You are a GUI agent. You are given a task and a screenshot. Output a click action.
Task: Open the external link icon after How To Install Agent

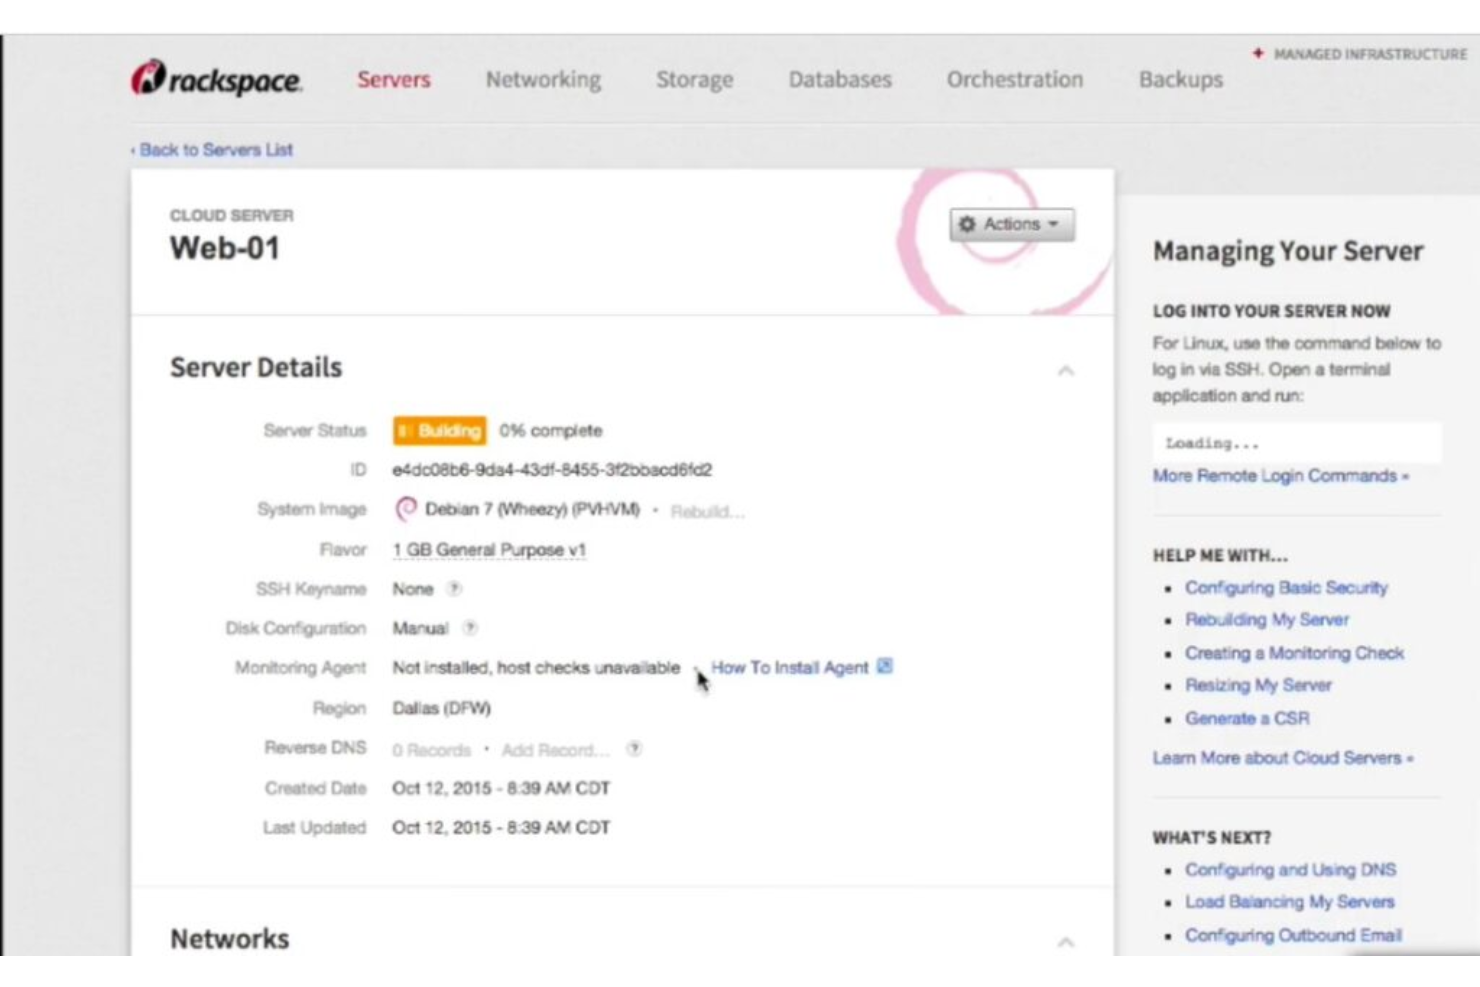click(x=884, y=666)
